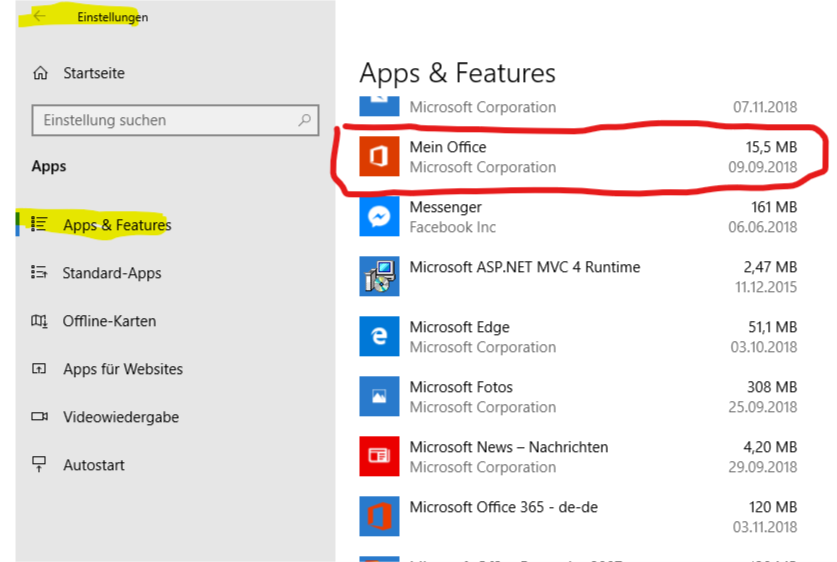This screenshot has width=837, height=562.
Task: Open the Autostart section
Action: click(94, 465)
